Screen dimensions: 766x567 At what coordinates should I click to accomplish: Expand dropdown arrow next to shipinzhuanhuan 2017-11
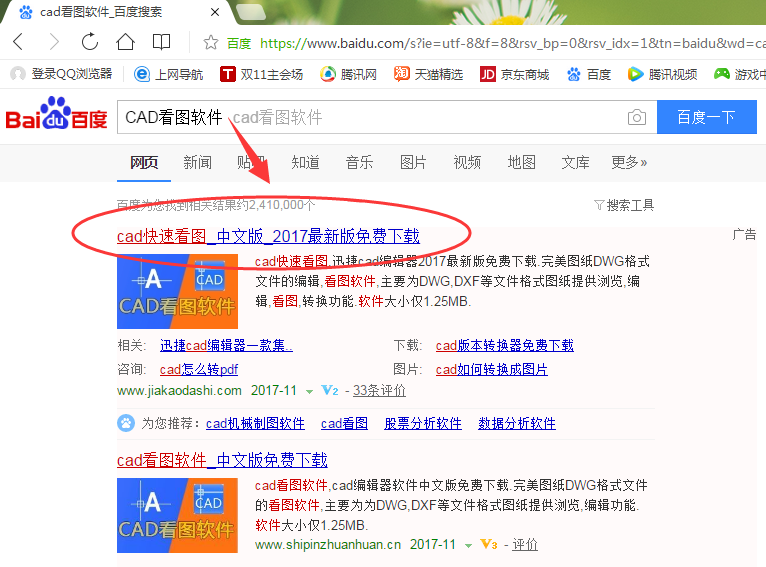468,546
